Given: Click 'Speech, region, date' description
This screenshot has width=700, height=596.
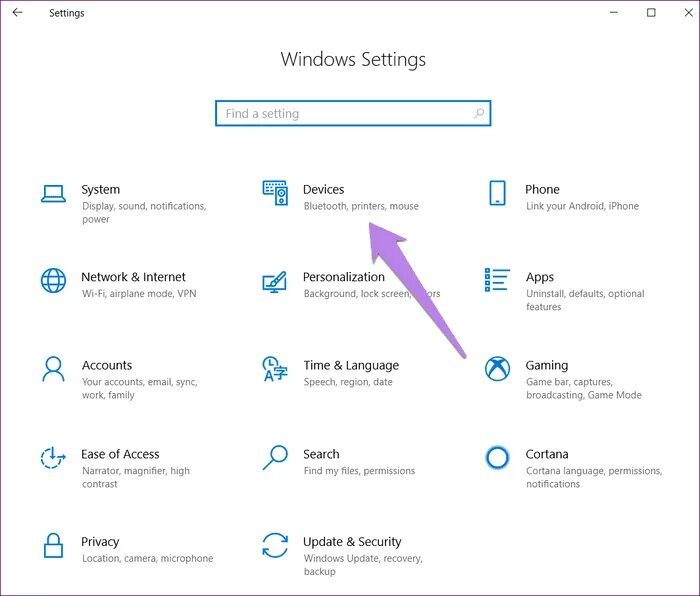Looking at the screenshot, I should point(348,382).
